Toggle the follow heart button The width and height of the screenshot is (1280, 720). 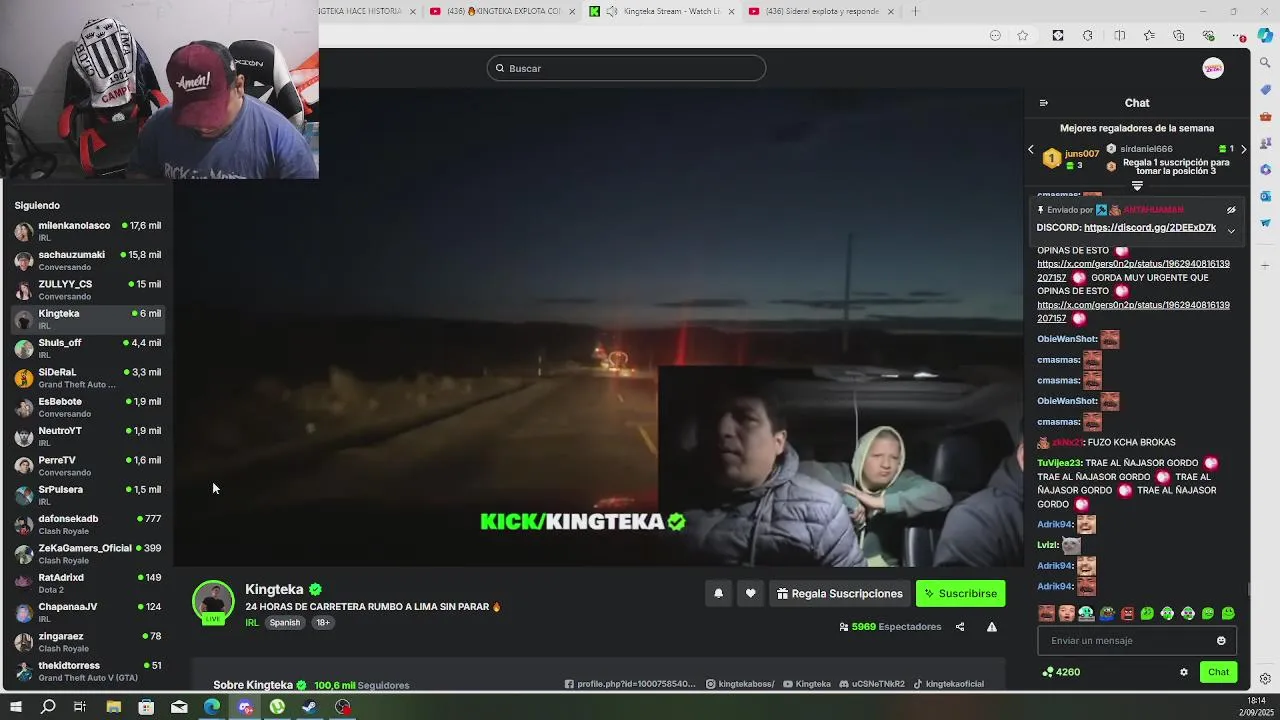[751, 594]
